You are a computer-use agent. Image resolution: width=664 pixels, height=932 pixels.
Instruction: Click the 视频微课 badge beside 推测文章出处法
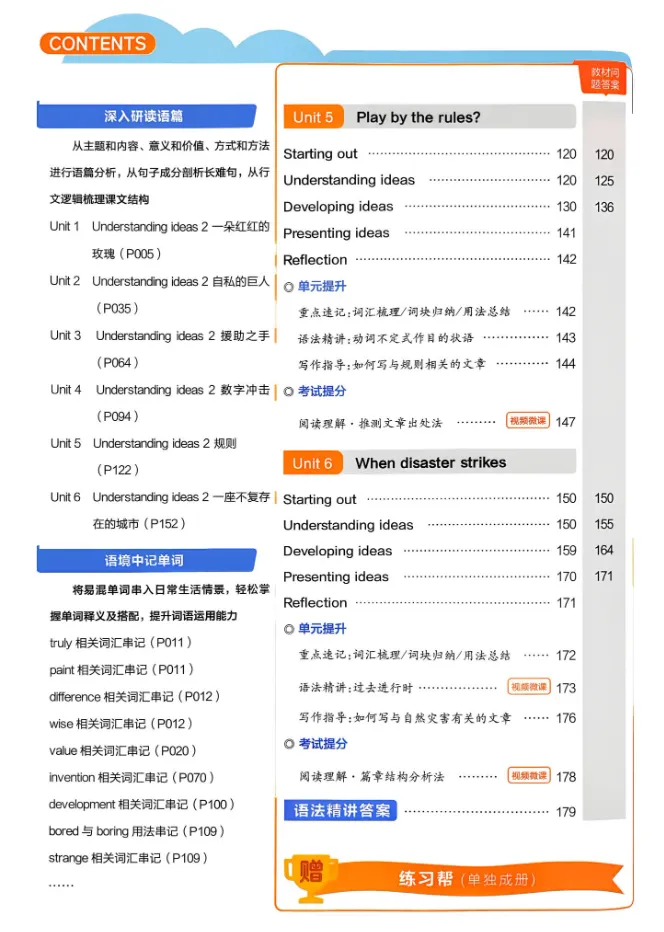coord(527,421)
